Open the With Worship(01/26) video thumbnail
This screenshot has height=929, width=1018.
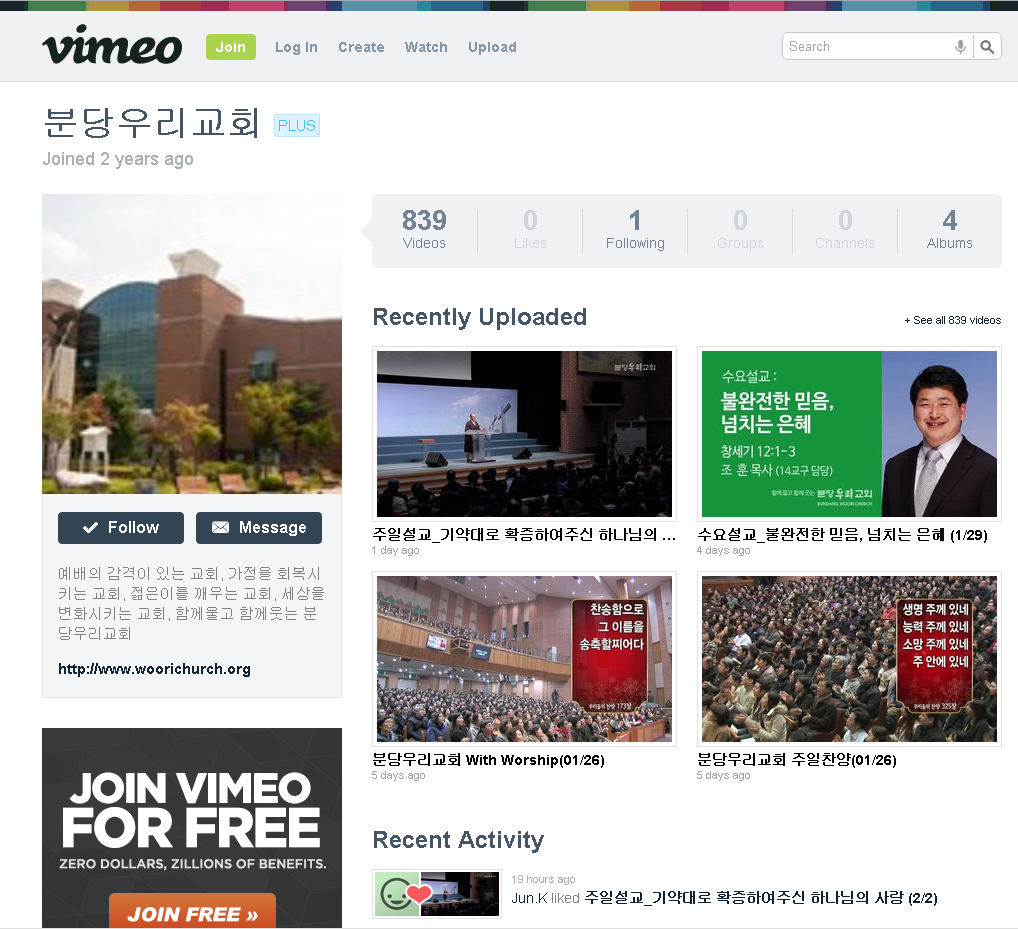tap(525, 659)
